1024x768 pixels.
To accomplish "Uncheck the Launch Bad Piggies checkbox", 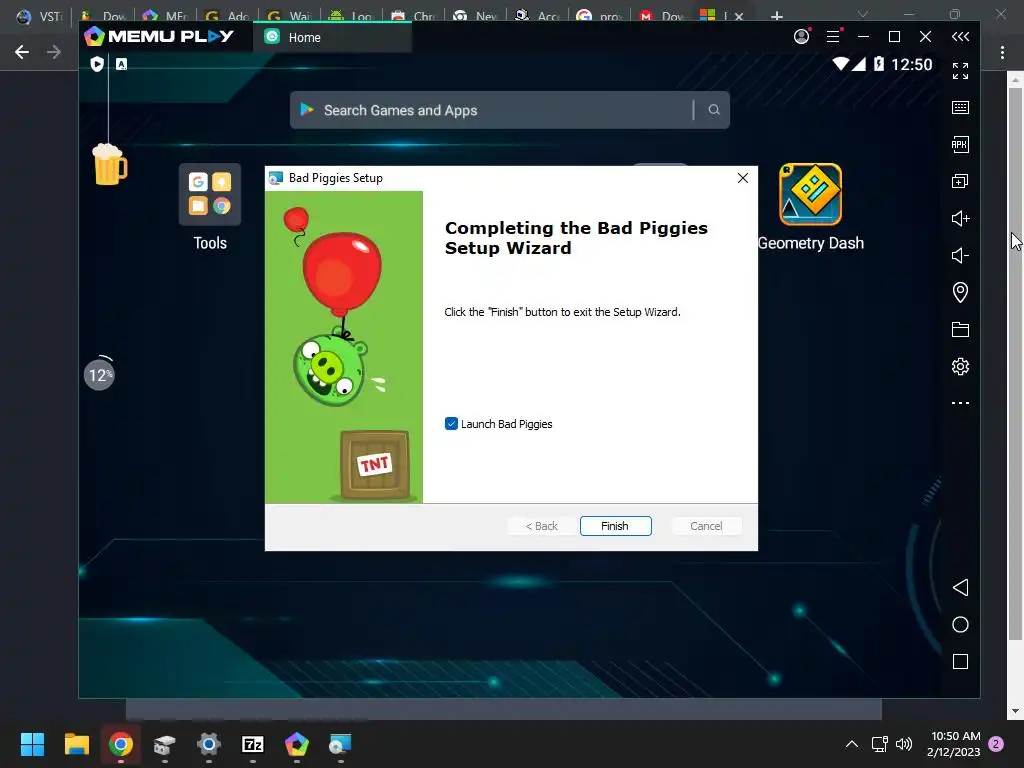I will [451, 424].
